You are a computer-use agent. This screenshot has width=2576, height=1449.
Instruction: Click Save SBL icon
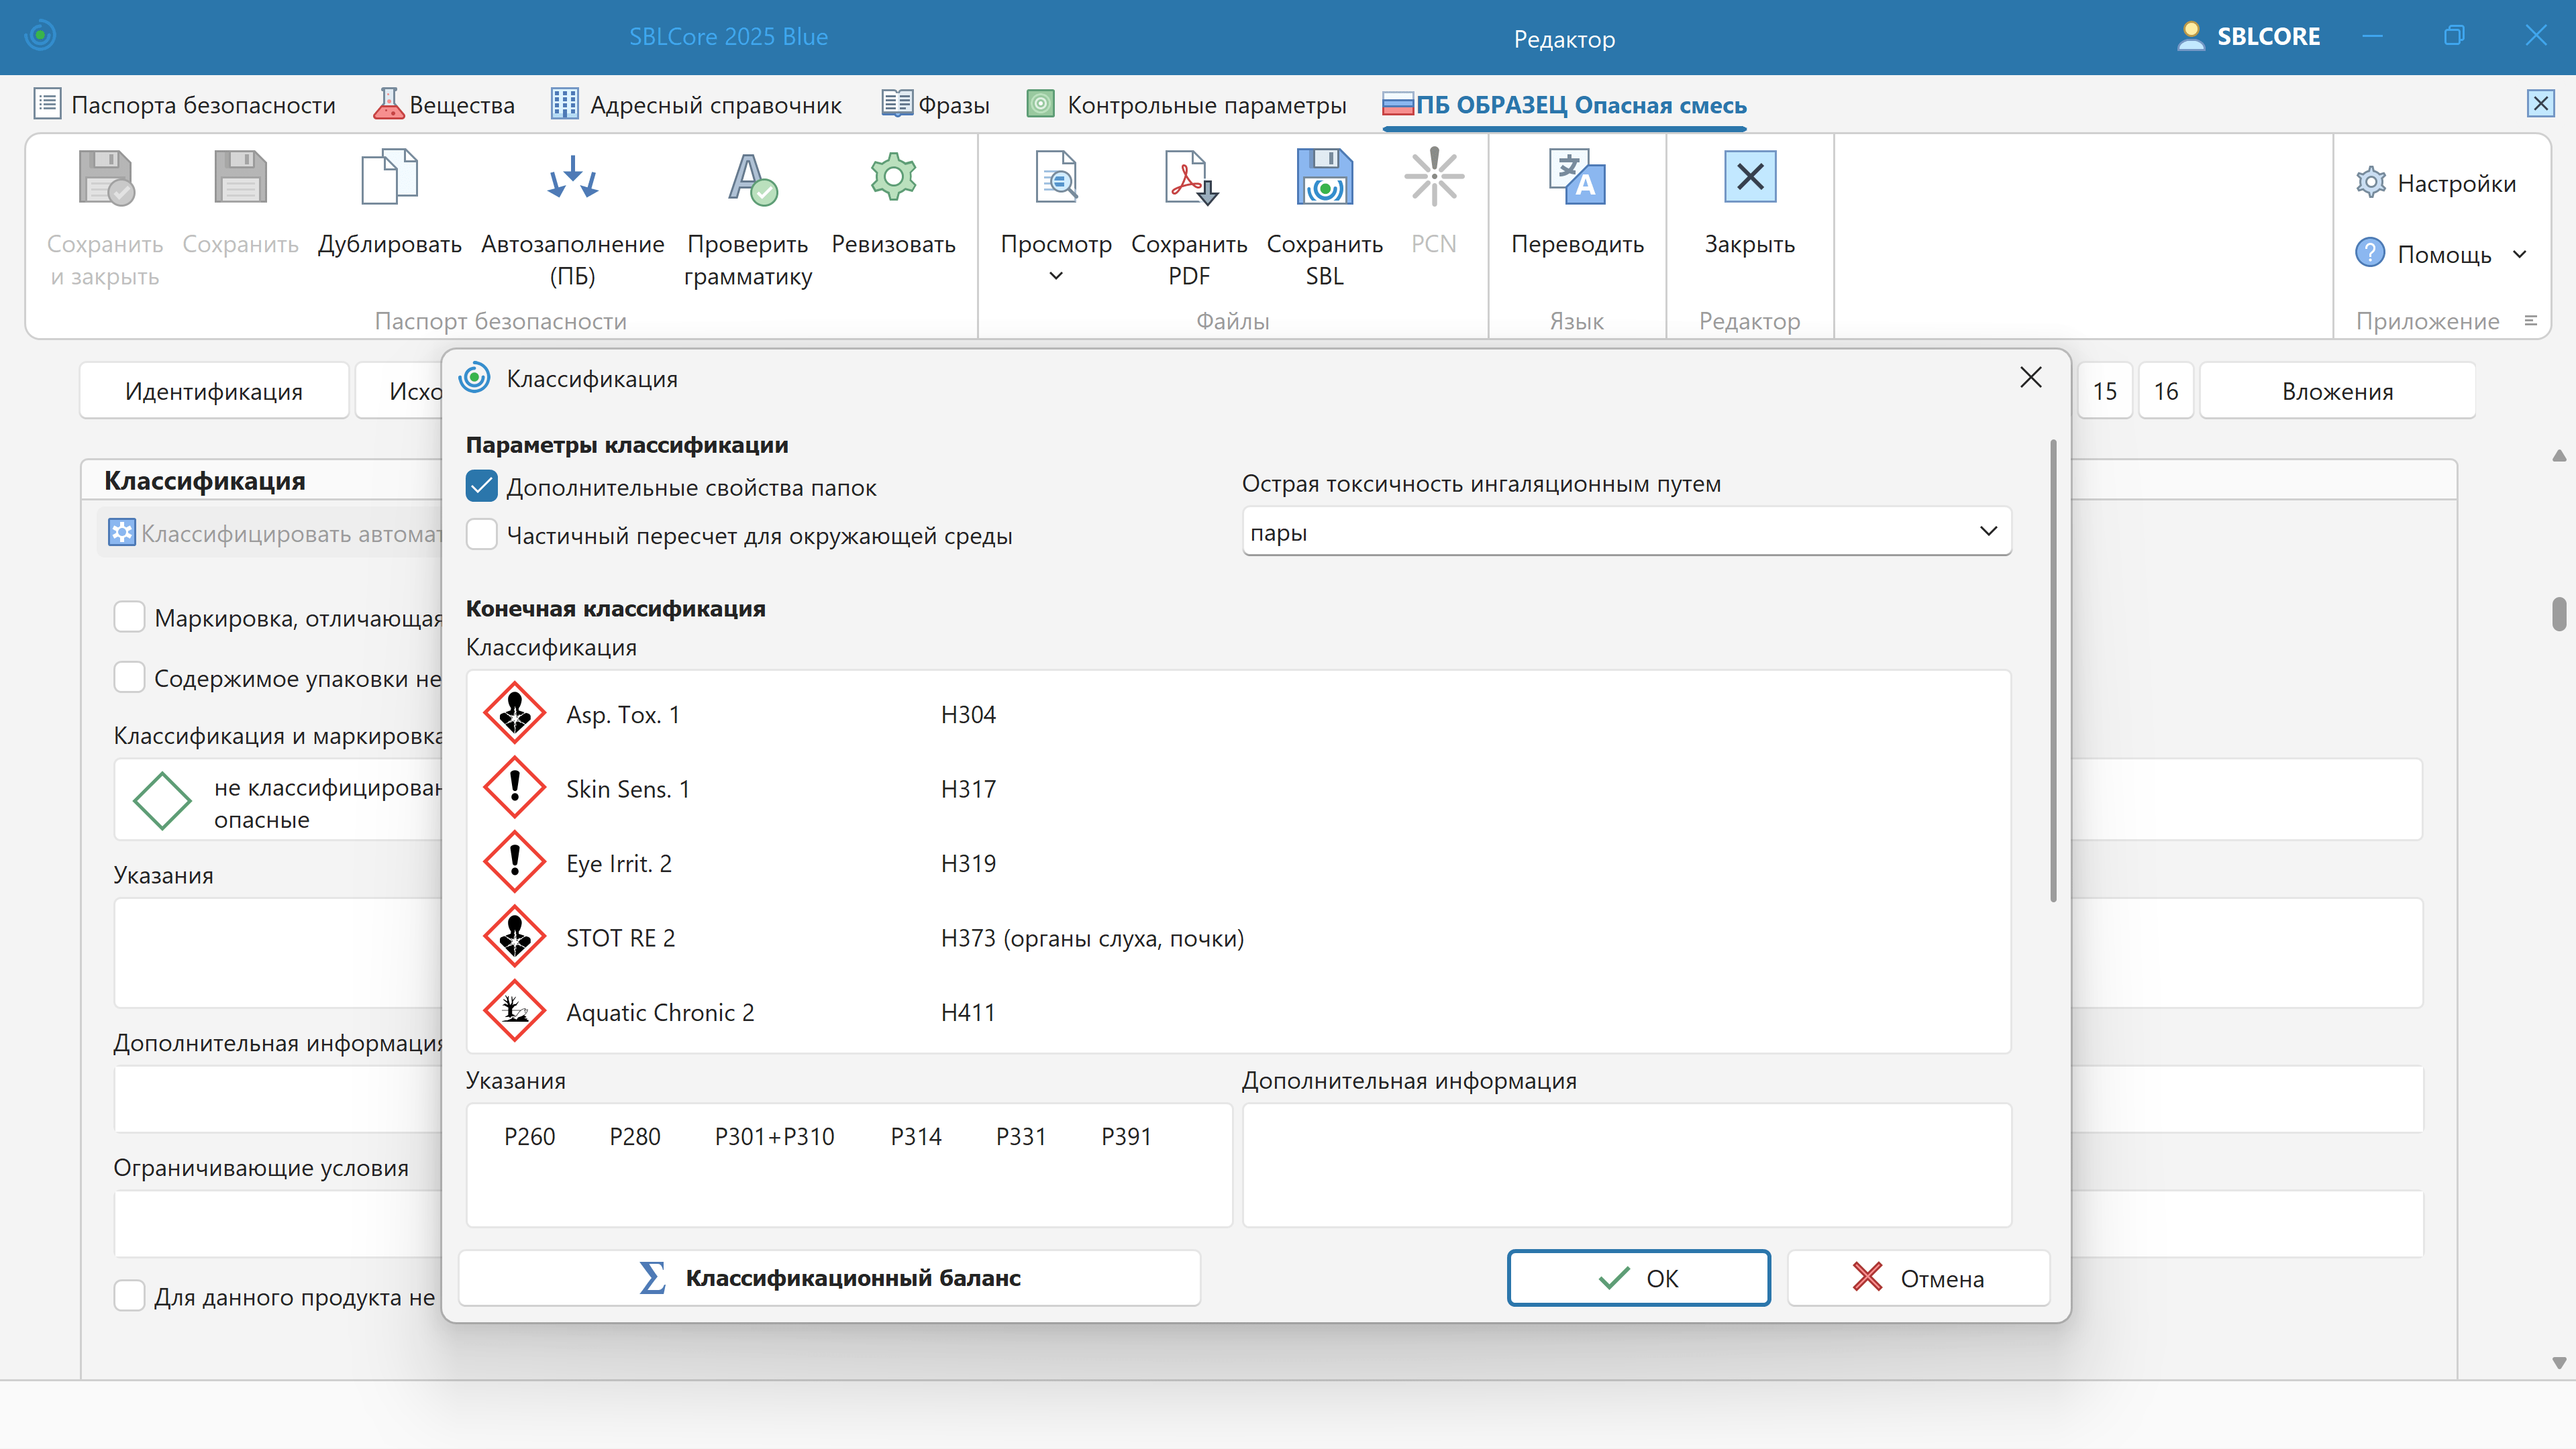(x=1324, y=178)
